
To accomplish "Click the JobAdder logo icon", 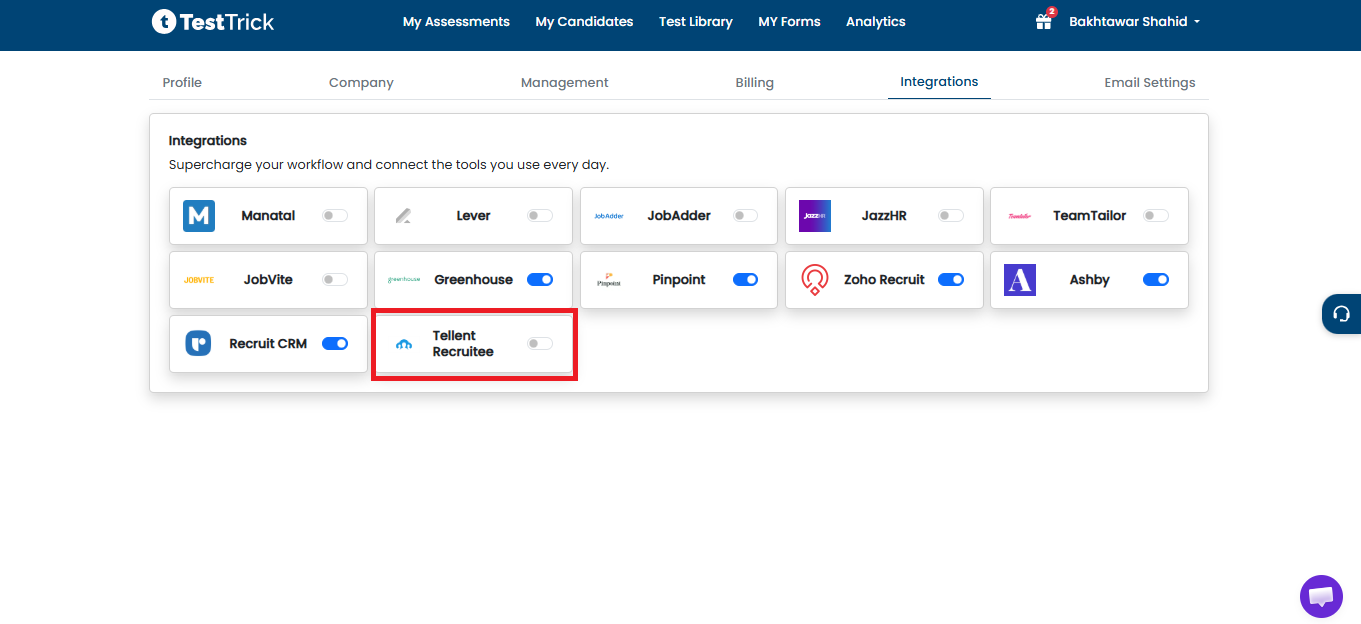I will click(609, 216).
